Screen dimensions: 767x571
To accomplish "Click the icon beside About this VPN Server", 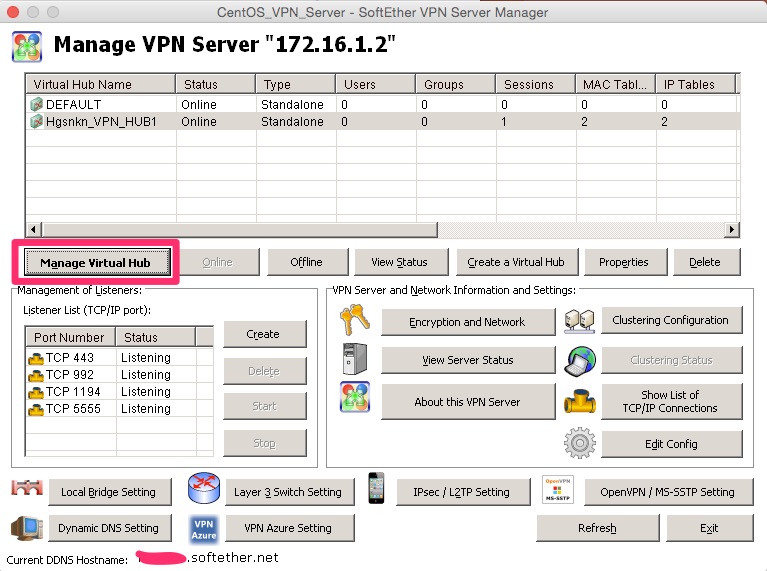I will 355,397.
